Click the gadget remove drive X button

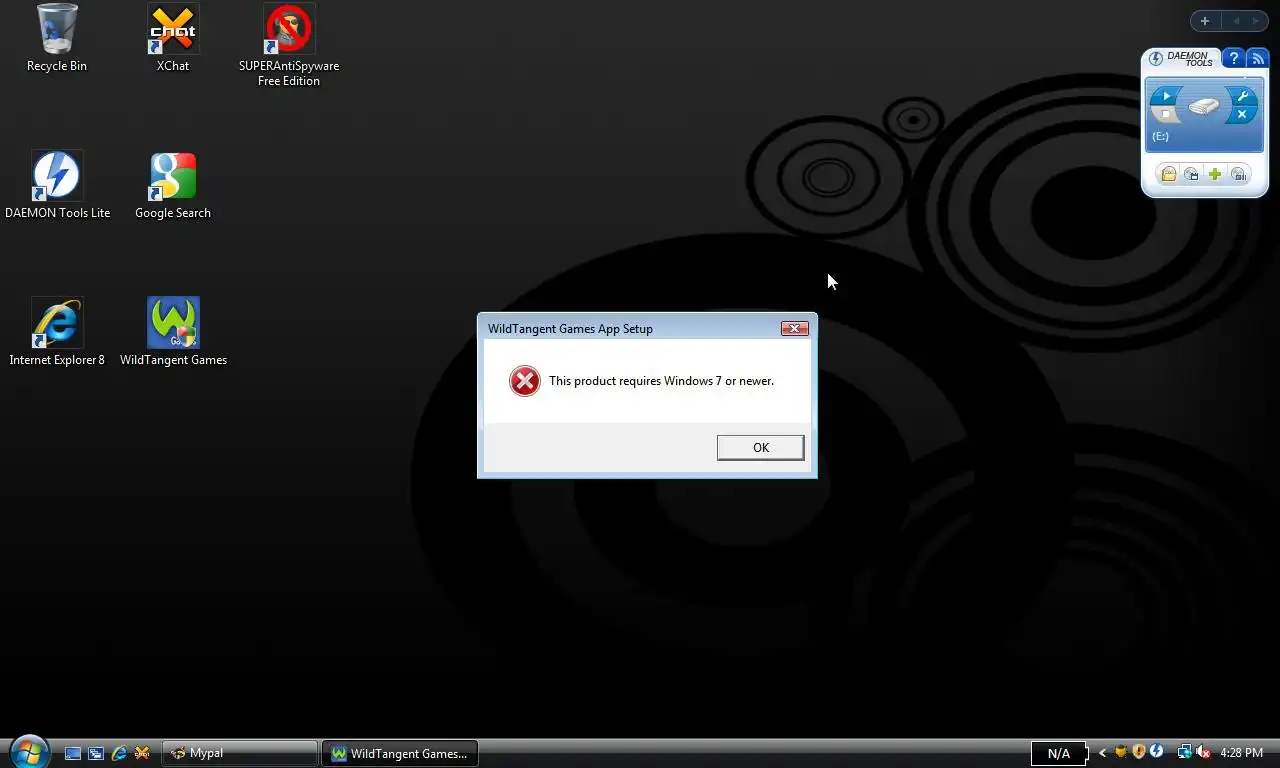[1242, 115]
